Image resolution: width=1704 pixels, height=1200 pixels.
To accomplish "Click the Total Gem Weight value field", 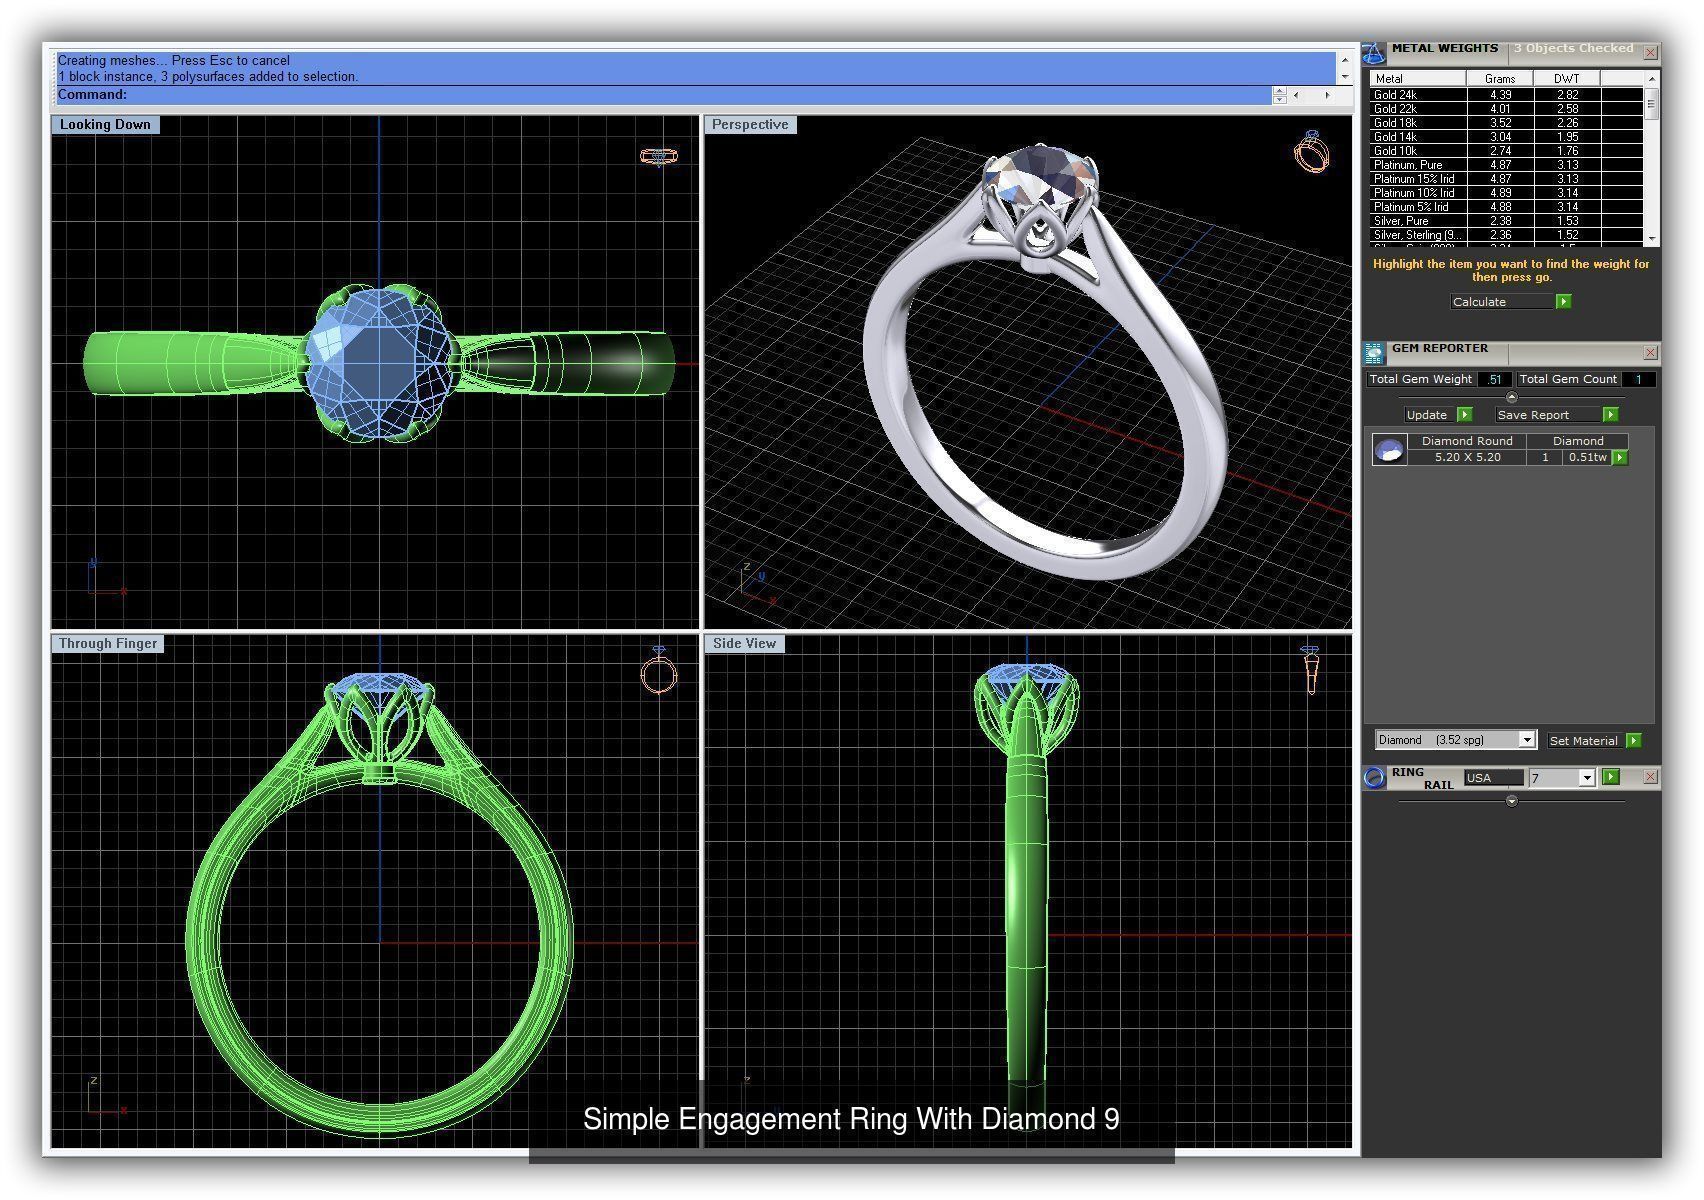I will click(x=1494, y=379).
